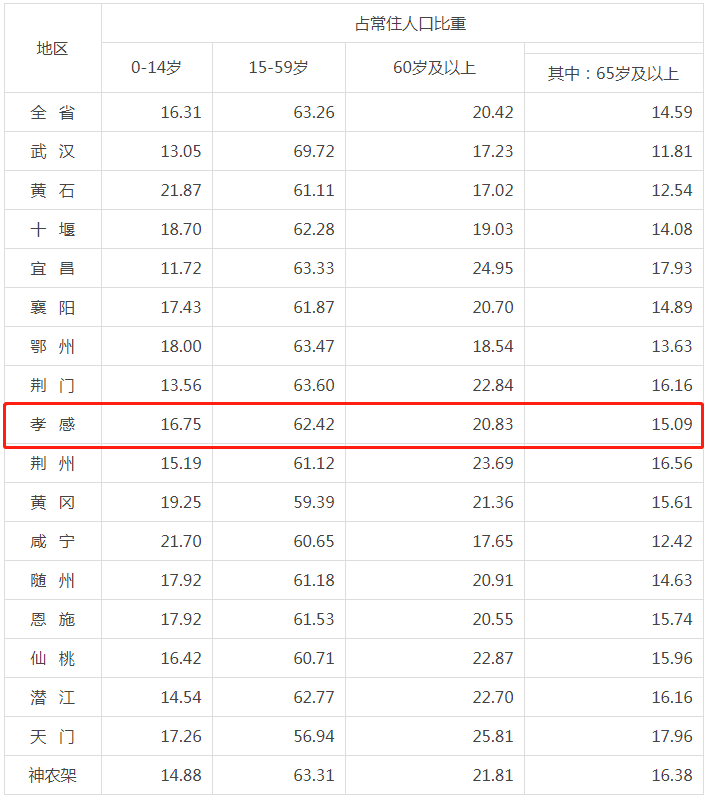707x798 pixels.
Task: Select the 0-14岁 column header
Action: click(x=156, y=68)
